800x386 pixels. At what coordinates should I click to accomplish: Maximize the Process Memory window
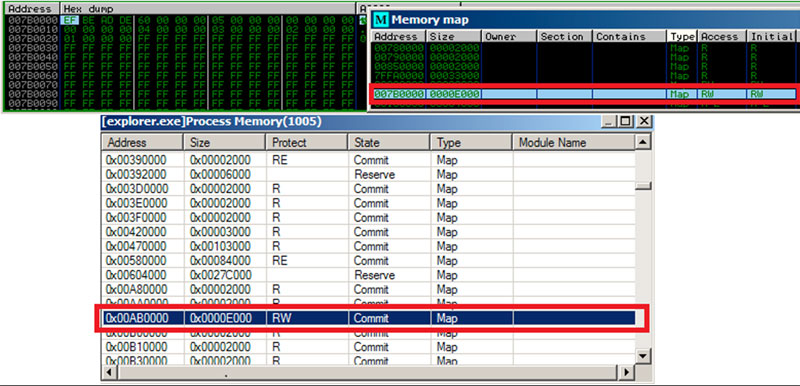tap(625, 121)
